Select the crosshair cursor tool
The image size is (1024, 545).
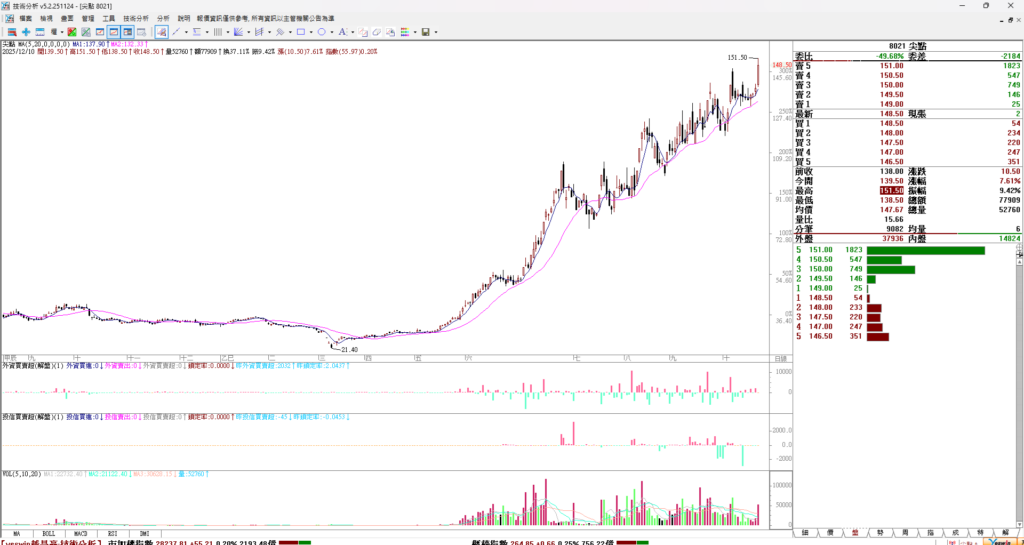point(26,32)
